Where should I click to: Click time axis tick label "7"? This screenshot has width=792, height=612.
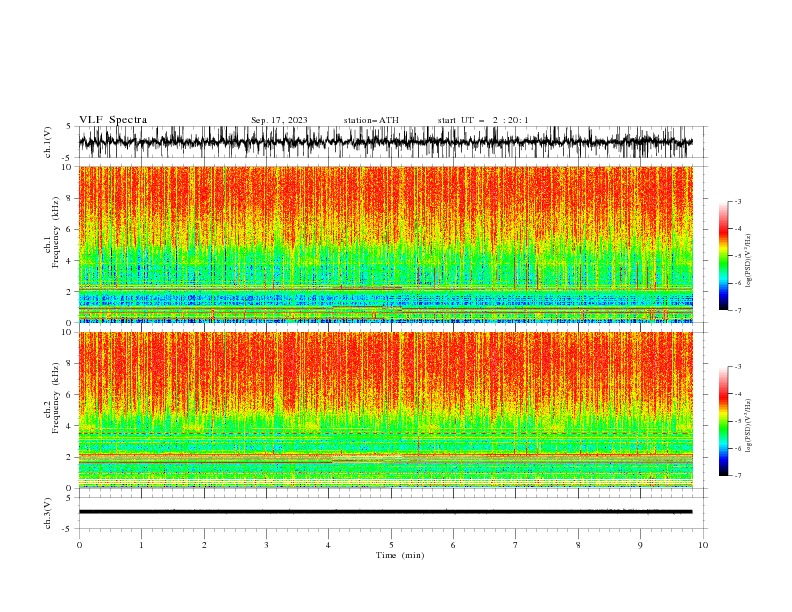(x=516, y=545)
